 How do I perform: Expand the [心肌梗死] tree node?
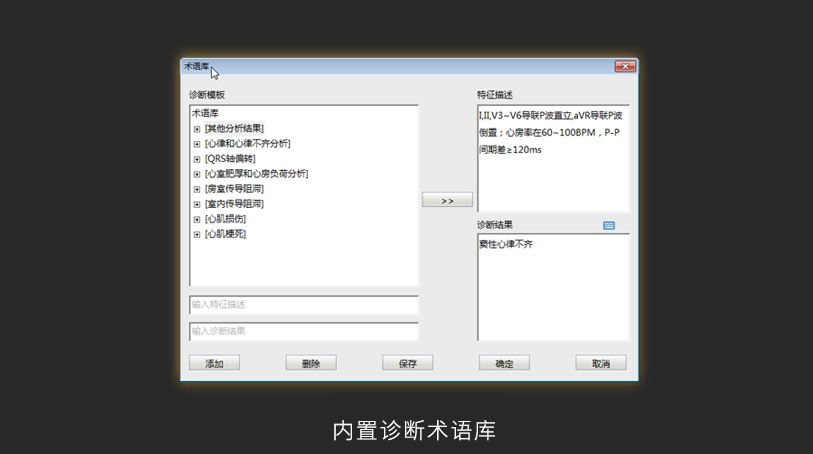pos(197,234)
